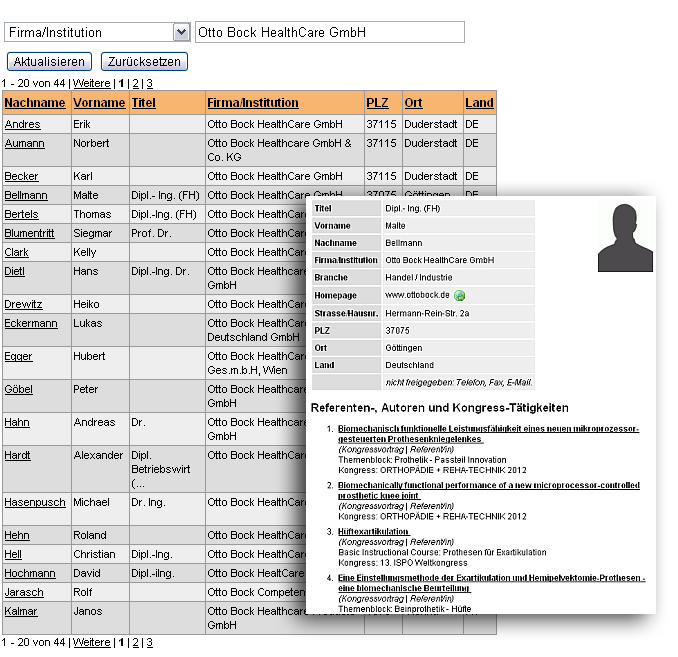Open the Bertels entry link
This screenshot has height=657, width=678.
[x=21, y=214]
